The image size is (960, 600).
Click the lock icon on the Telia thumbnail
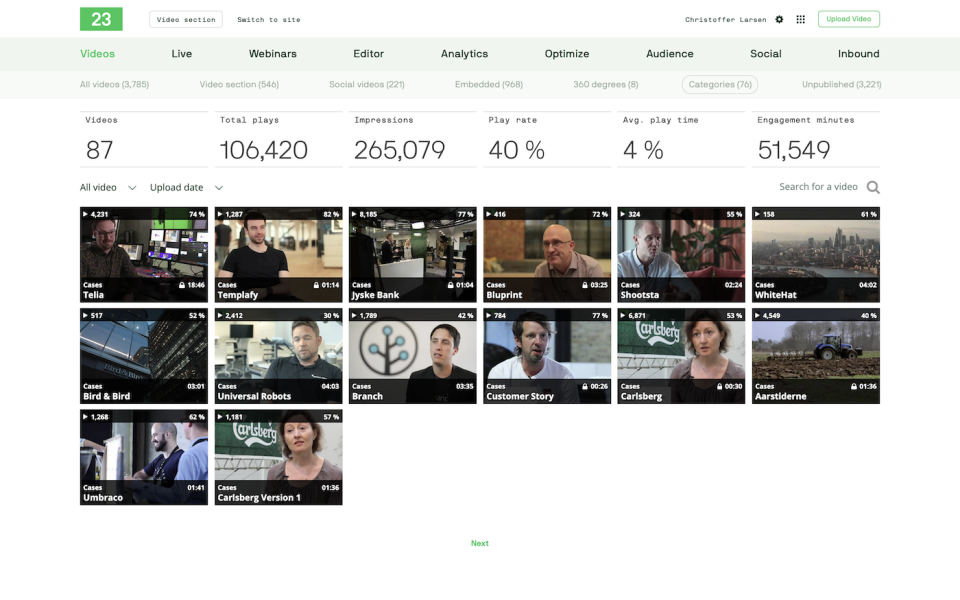(x=182, y=285)
